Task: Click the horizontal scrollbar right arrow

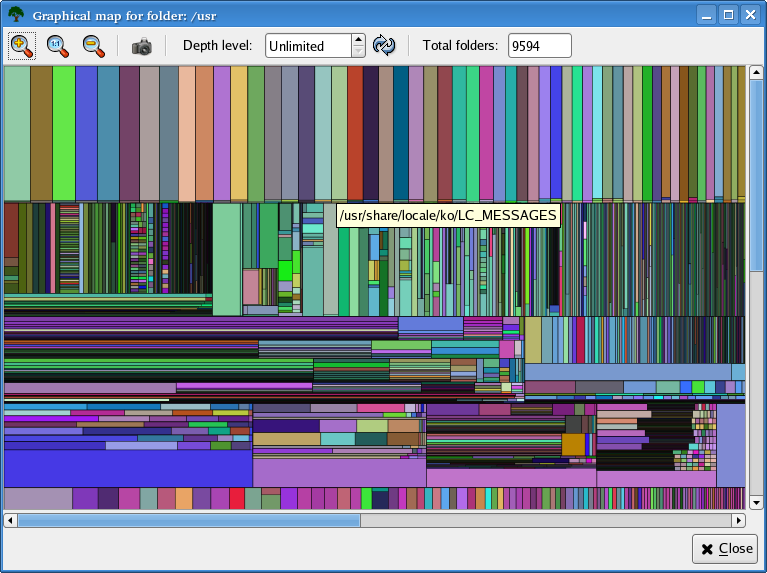Action: coord(739,520)
